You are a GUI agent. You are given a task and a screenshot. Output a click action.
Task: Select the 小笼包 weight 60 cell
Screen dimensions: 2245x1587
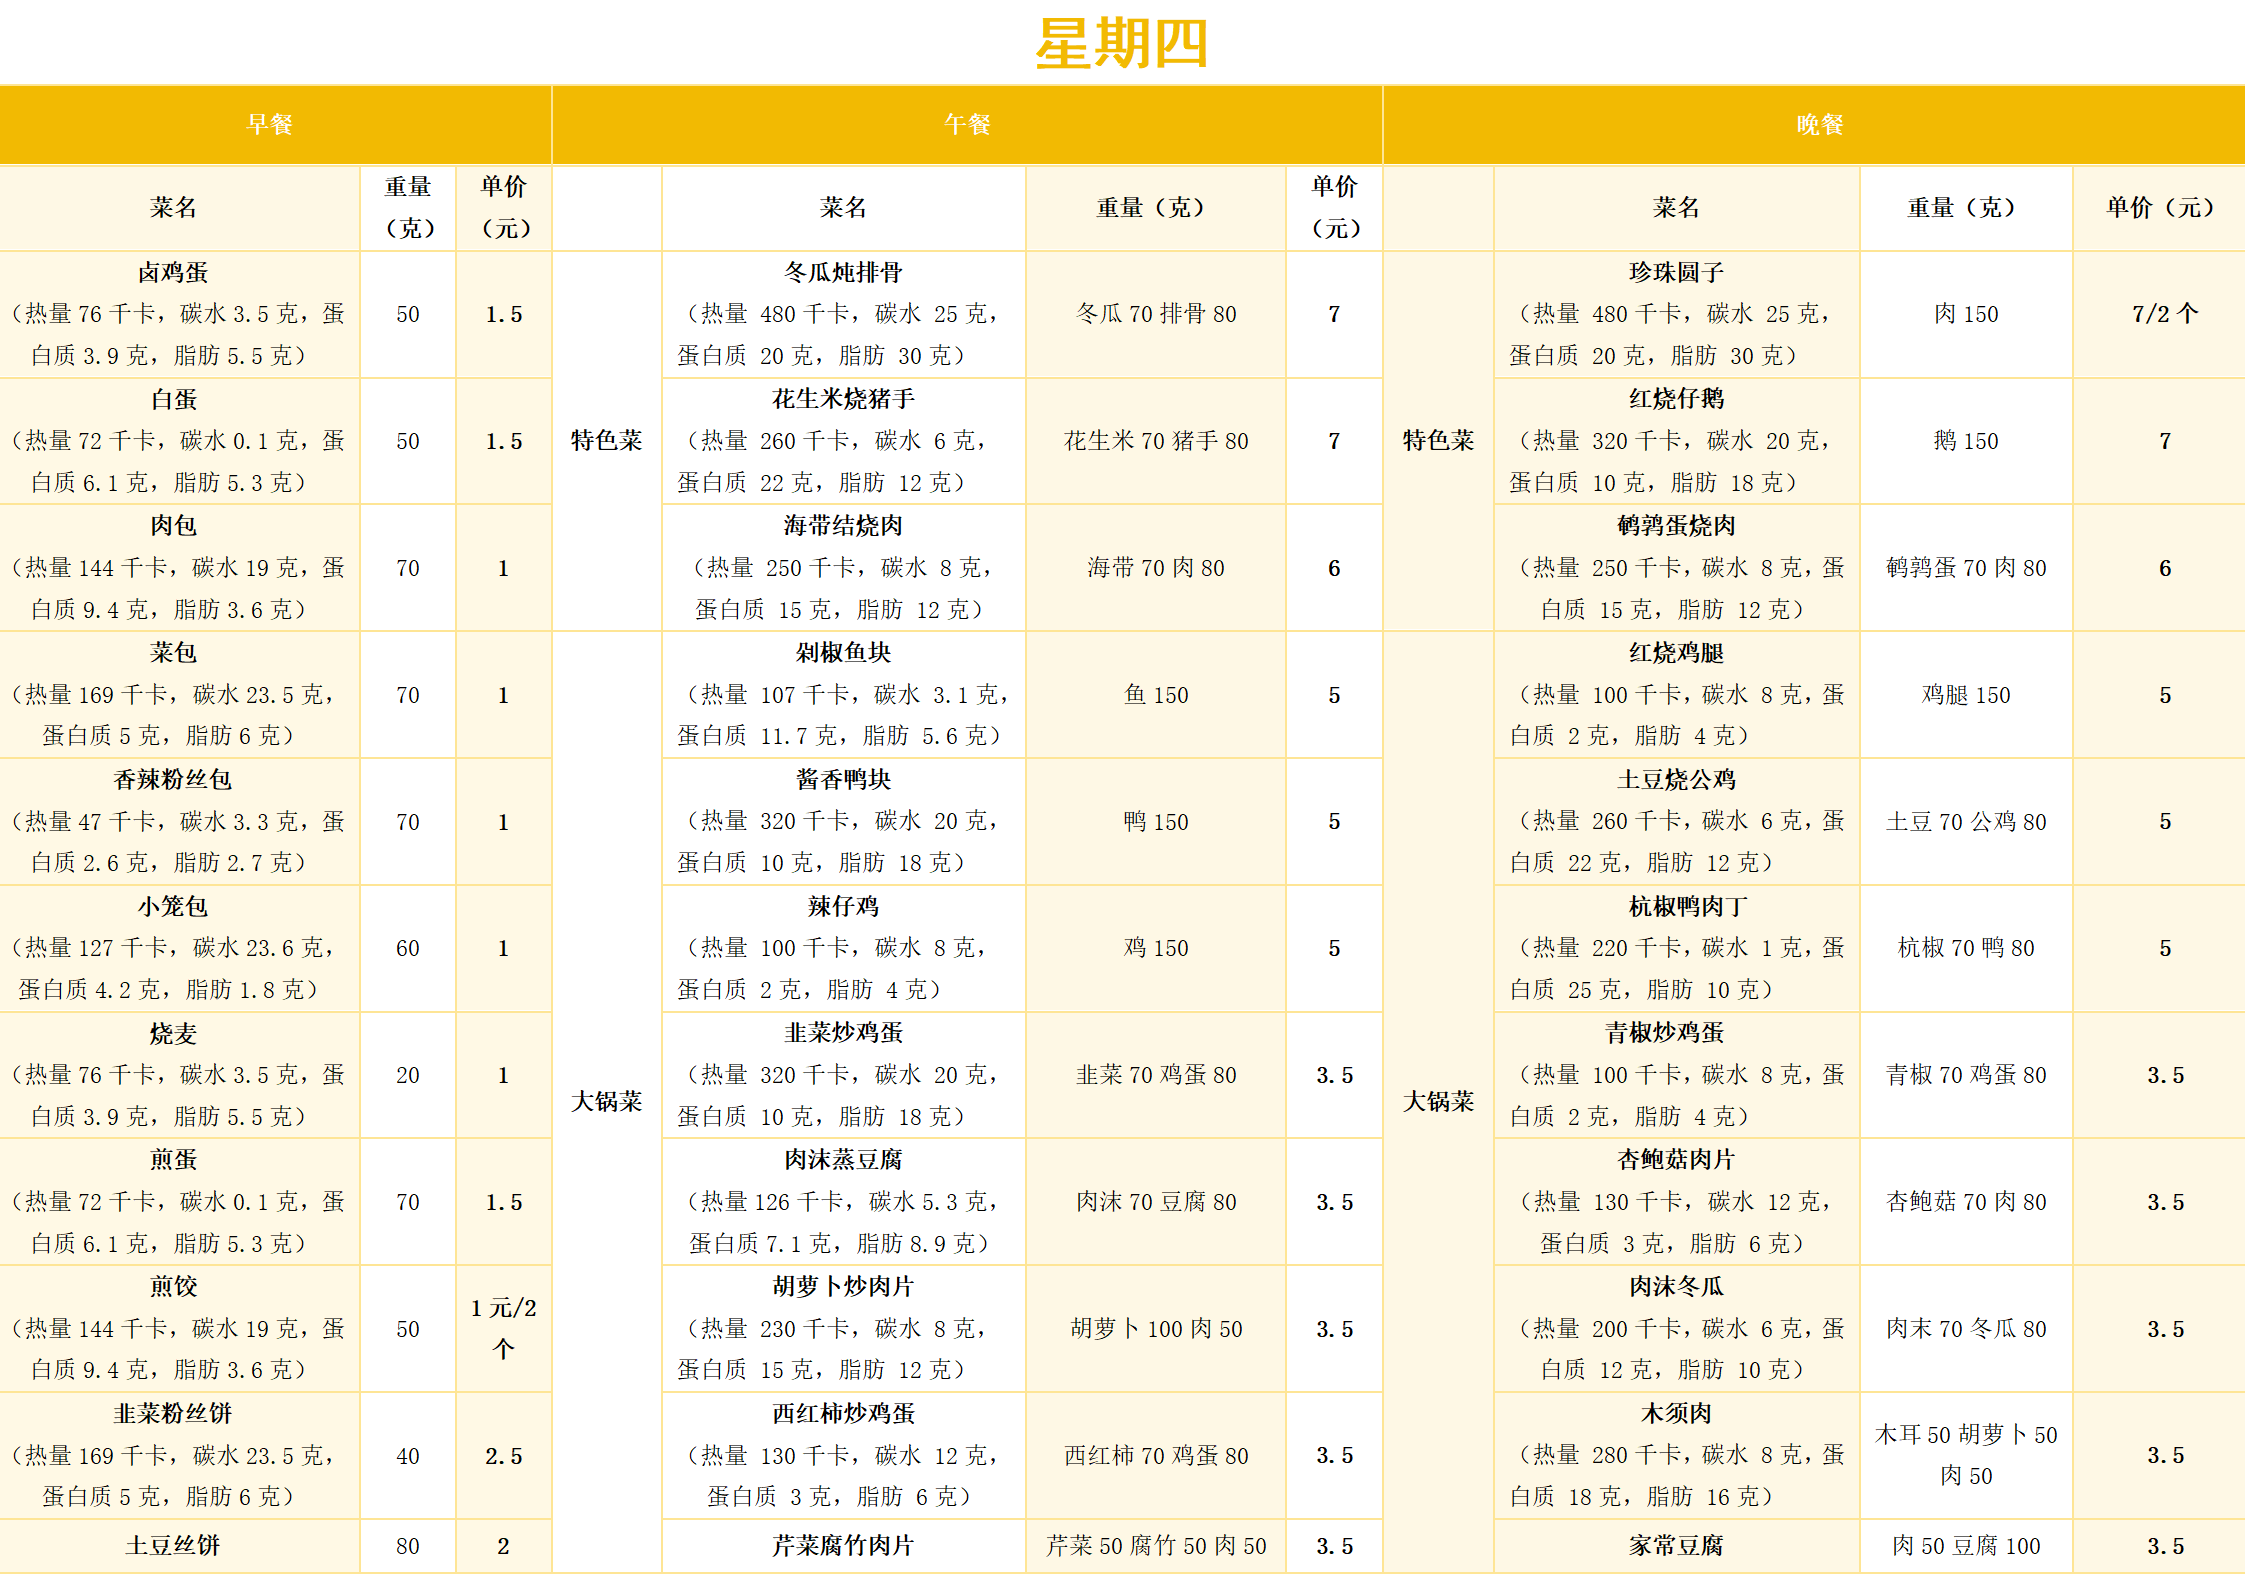[x=407, y=948]
